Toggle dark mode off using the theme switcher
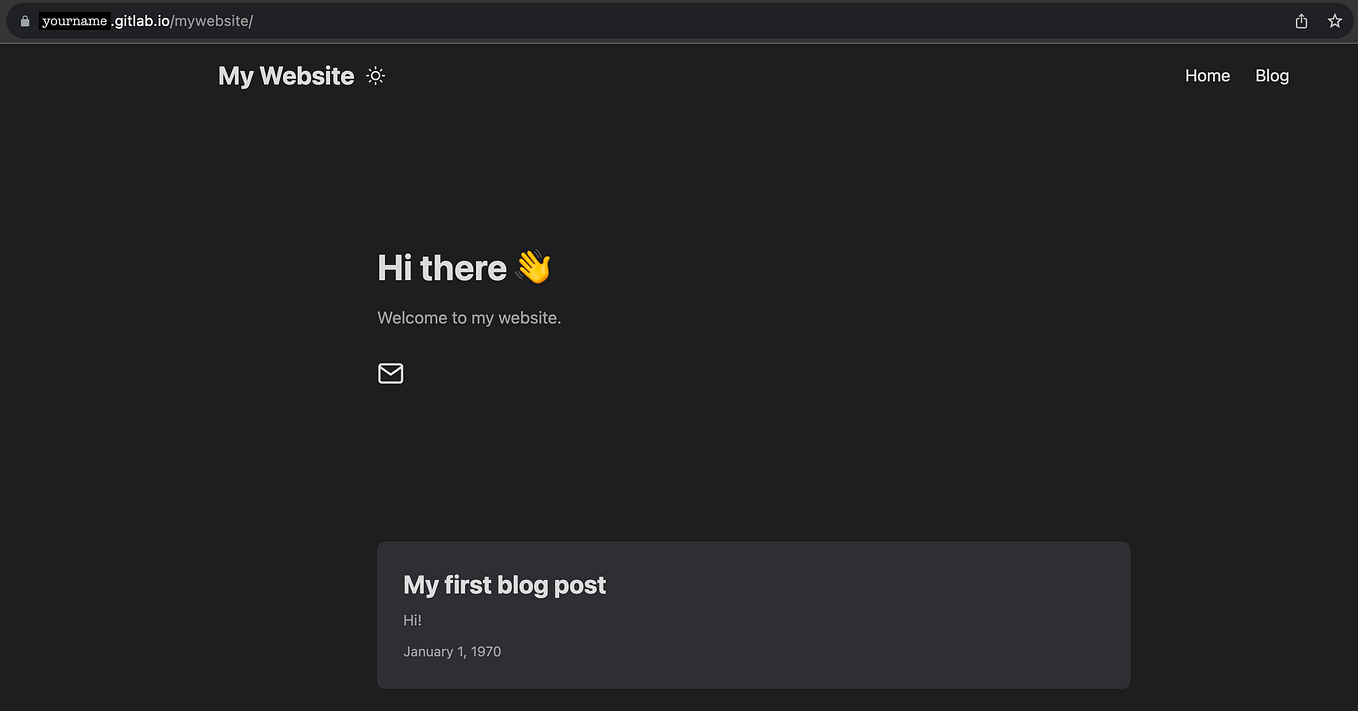Image resolution: width=1358 pixels, height=711 pixels. 375,75
